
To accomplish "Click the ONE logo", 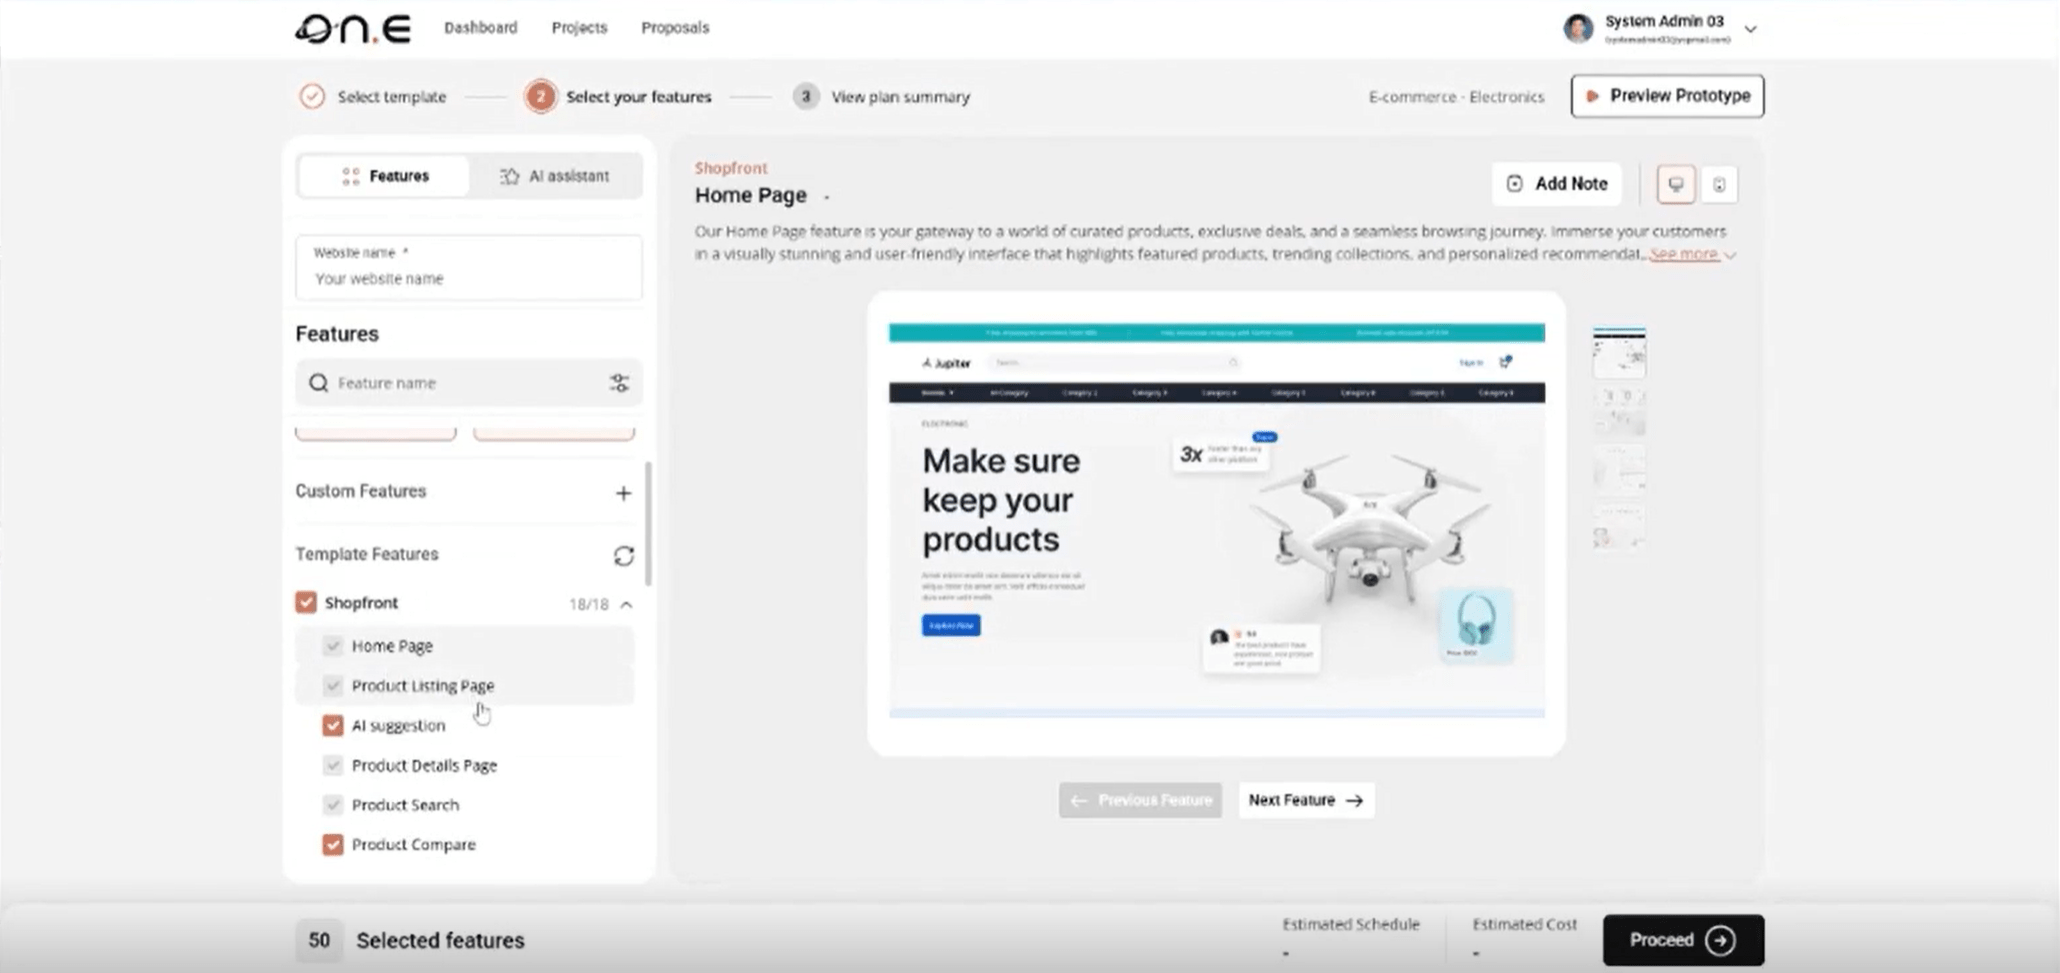I will click(x=353, y=28).
